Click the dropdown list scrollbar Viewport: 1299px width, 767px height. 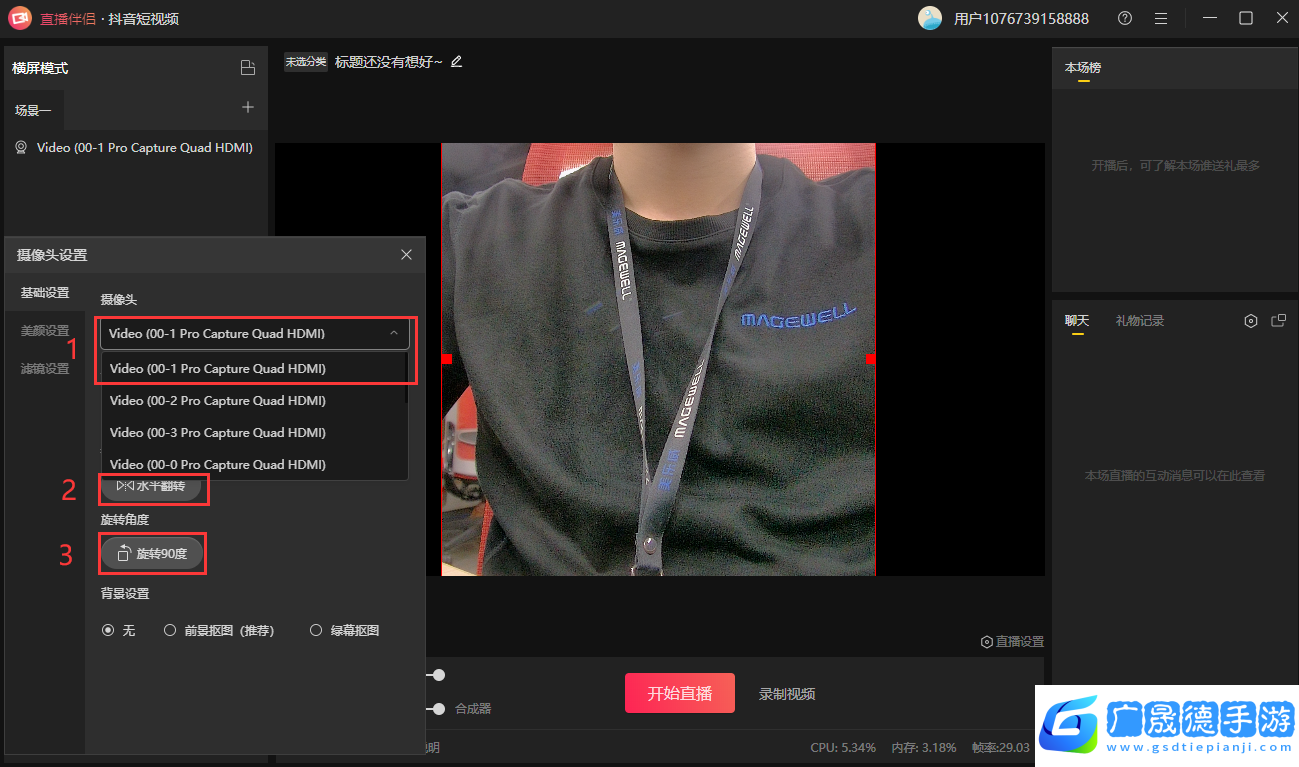405,377
